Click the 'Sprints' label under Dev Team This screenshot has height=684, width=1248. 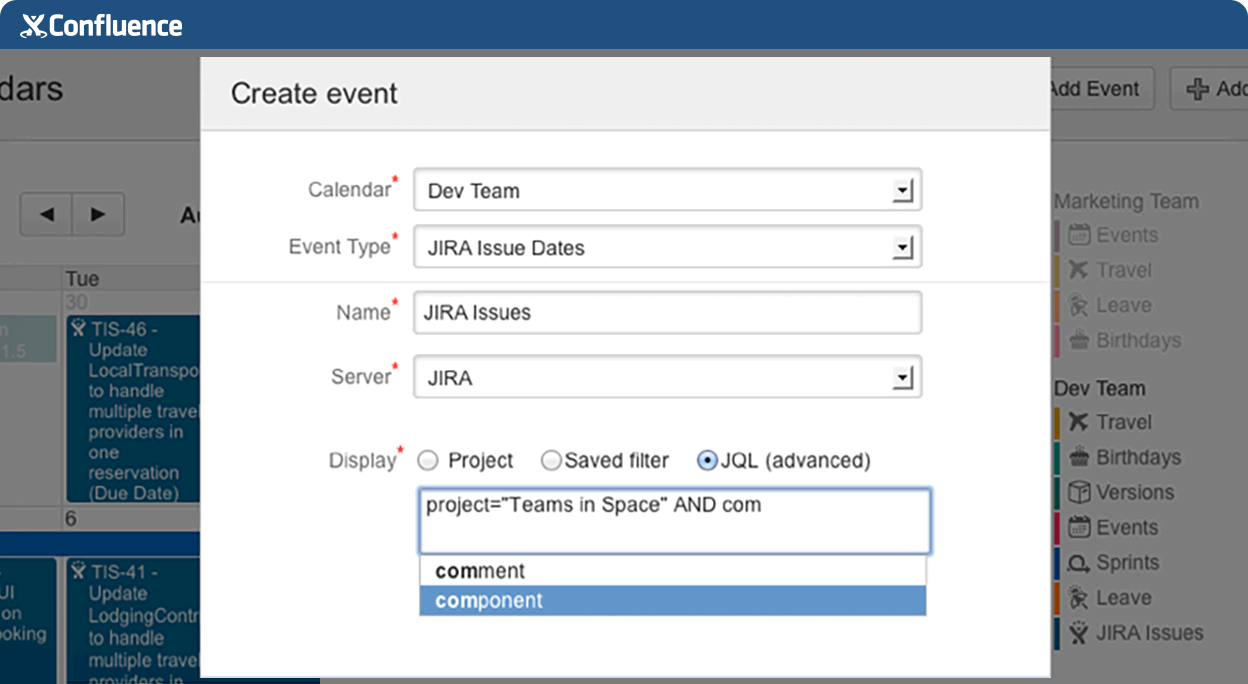pos(1127,563)
